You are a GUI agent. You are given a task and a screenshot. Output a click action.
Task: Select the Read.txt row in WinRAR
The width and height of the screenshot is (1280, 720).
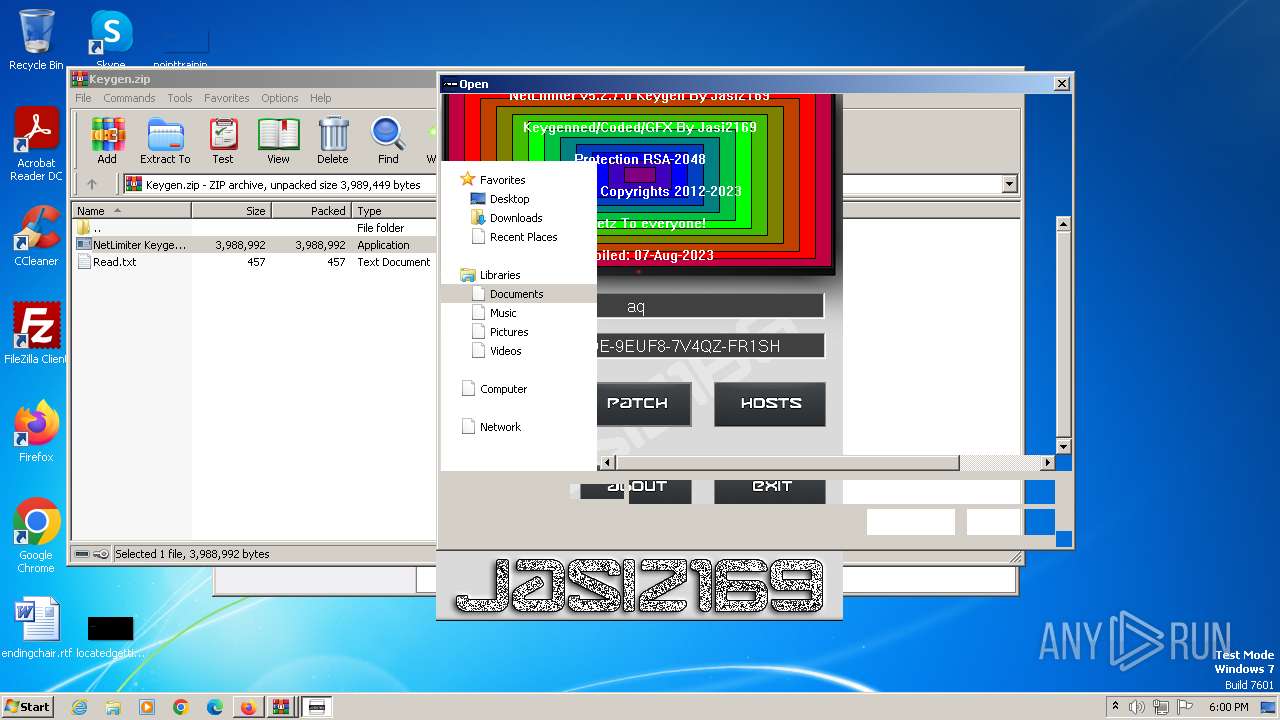254,262
